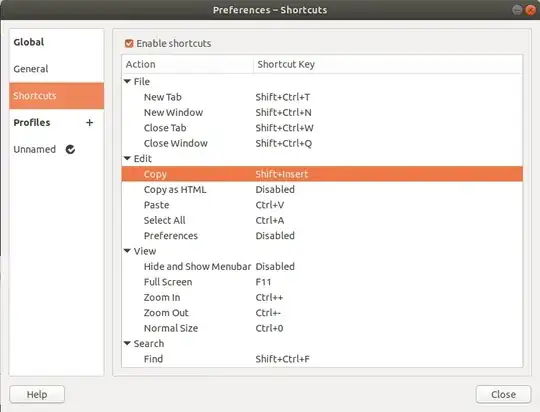Screen dimensions: 540x412
Task: Collapse the Search shortcuts group
Action: (127, 343)
